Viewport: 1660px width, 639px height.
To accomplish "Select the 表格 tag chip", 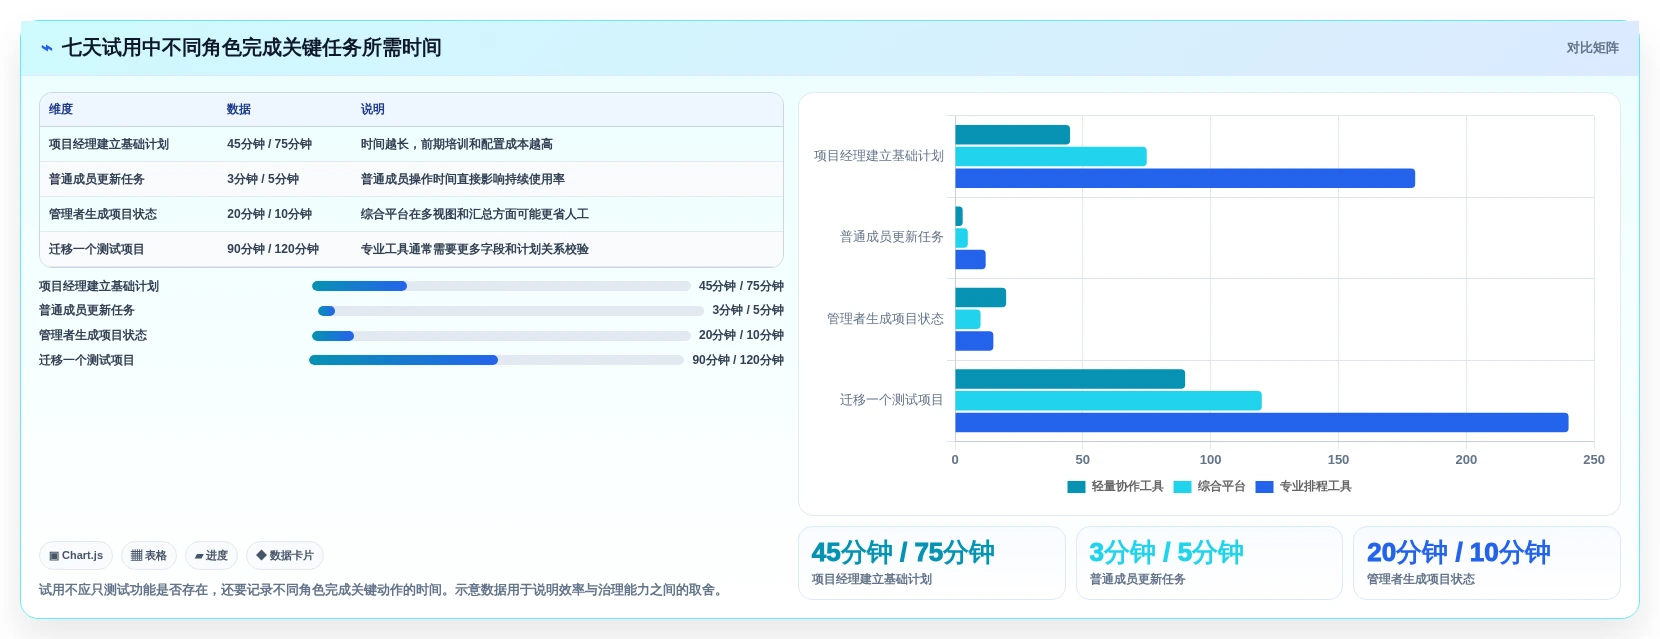I will click(x=149, y=555).
